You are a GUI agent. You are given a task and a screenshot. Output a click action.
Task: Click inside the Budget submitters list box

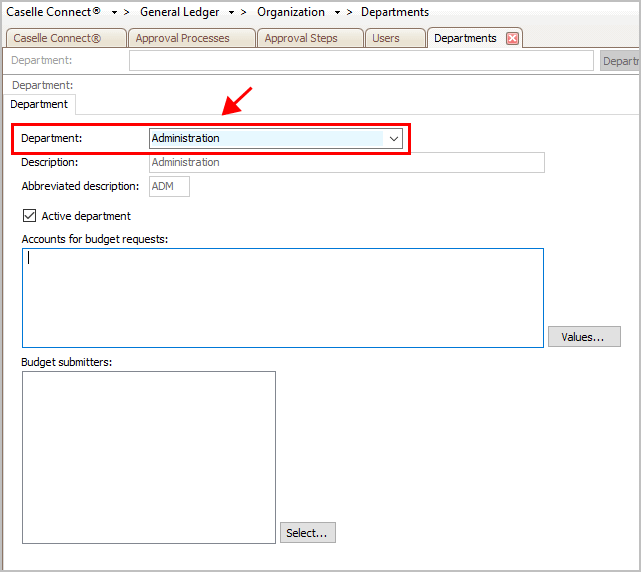click(148, 457)
